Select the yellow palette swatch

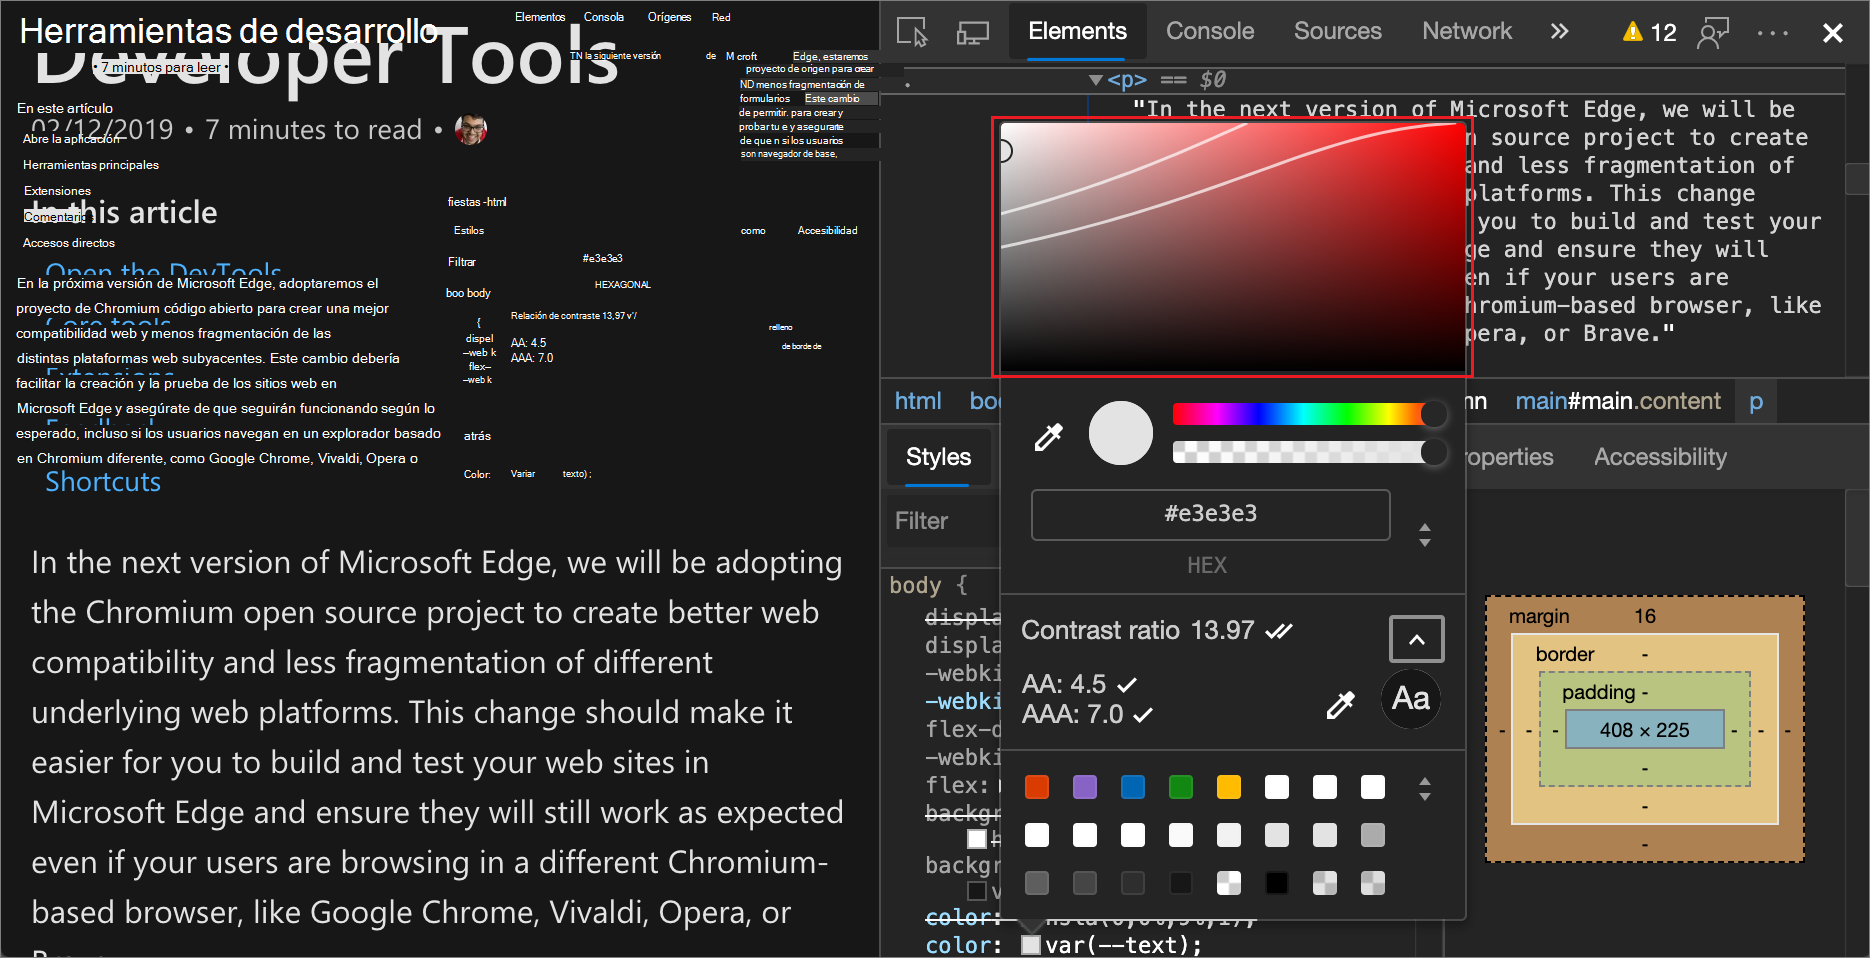pos(1229,787)
